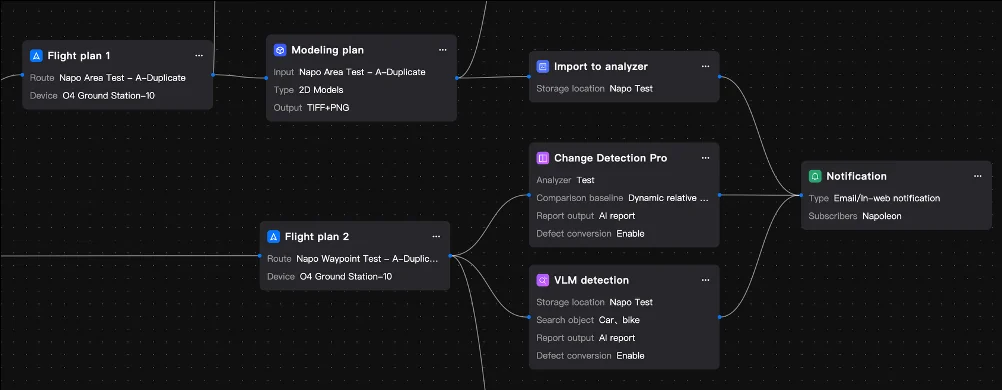
Task: Click the Import to analyzer input port
Action: (x=529, y=77)
